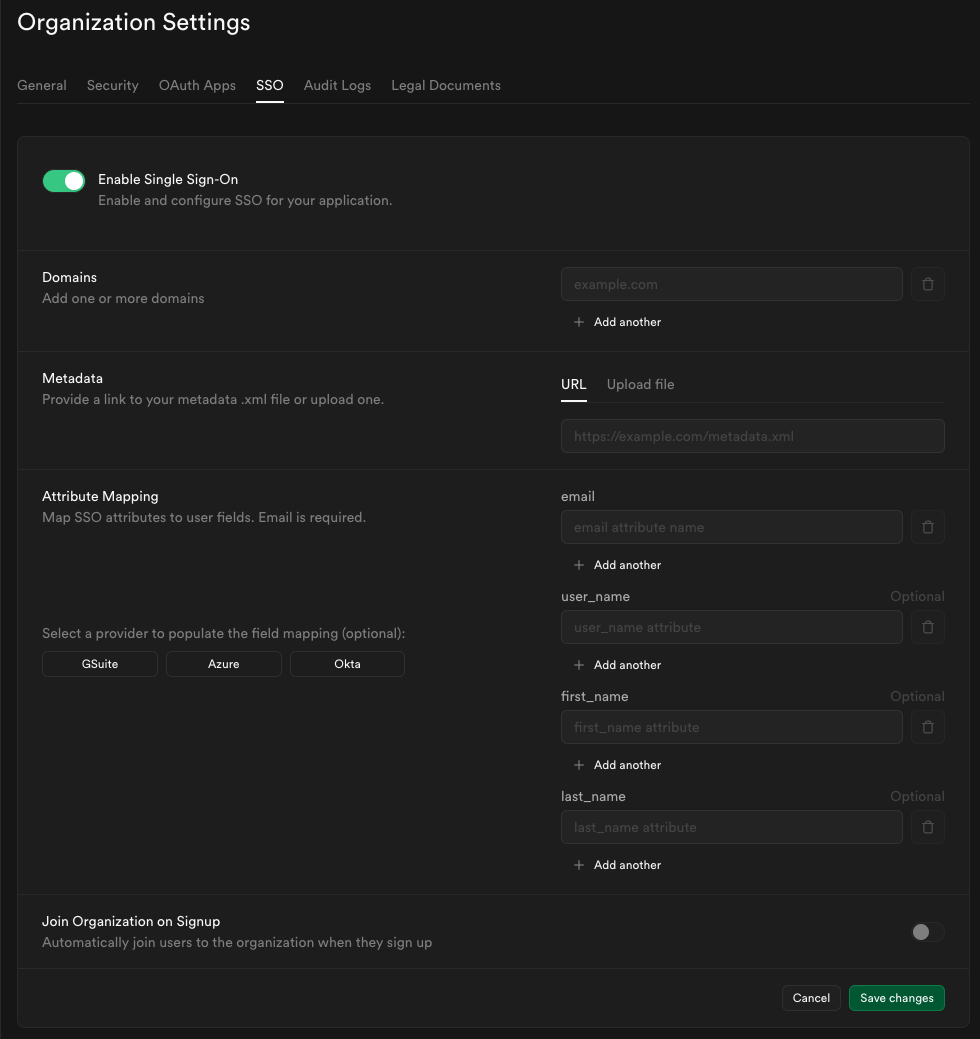Save changes to SSO settings

click(896, 998)
